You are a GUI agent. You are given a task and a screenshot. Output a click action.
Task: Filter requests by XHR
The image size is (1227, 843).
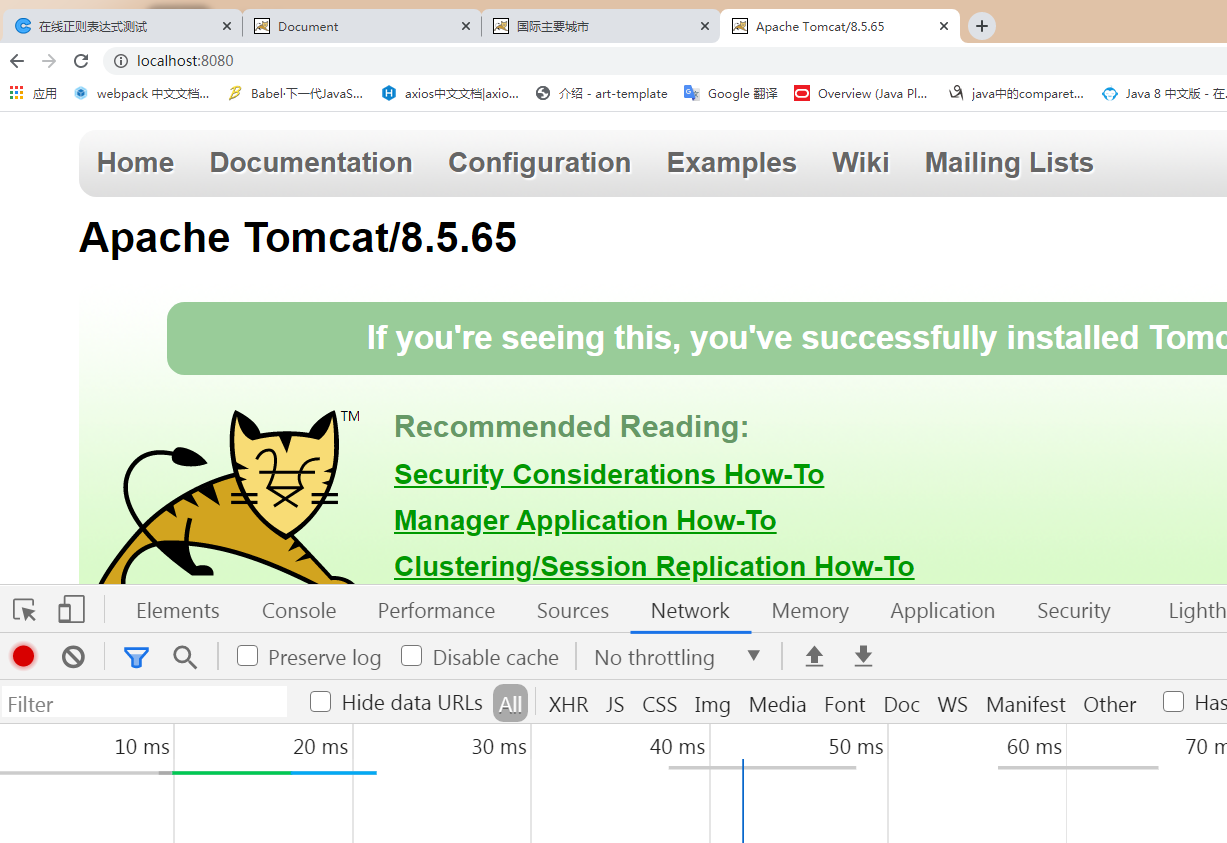pyautogui.click(x=568, y=705)
